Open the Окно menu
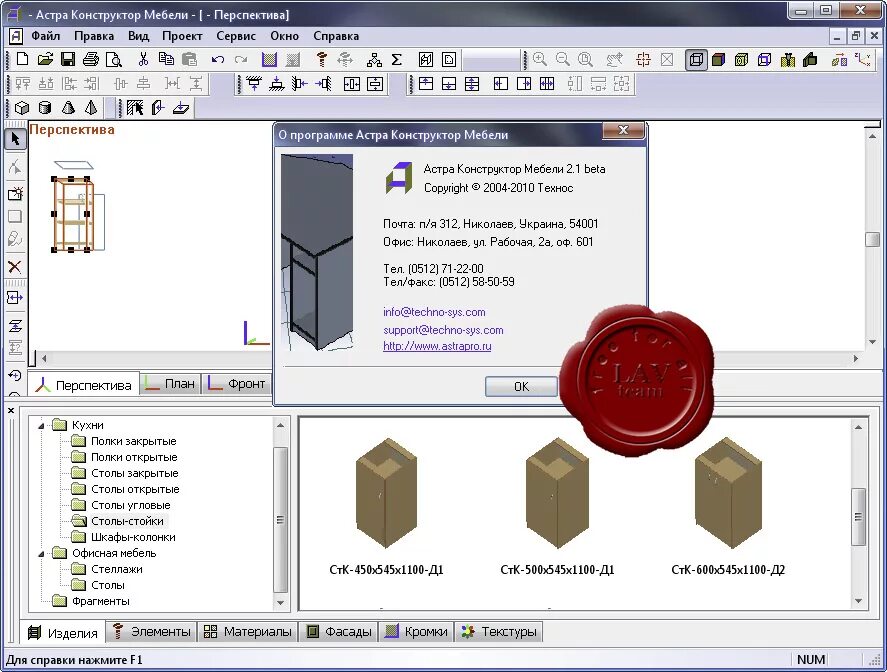887x672 pixels. pos(284,36)
